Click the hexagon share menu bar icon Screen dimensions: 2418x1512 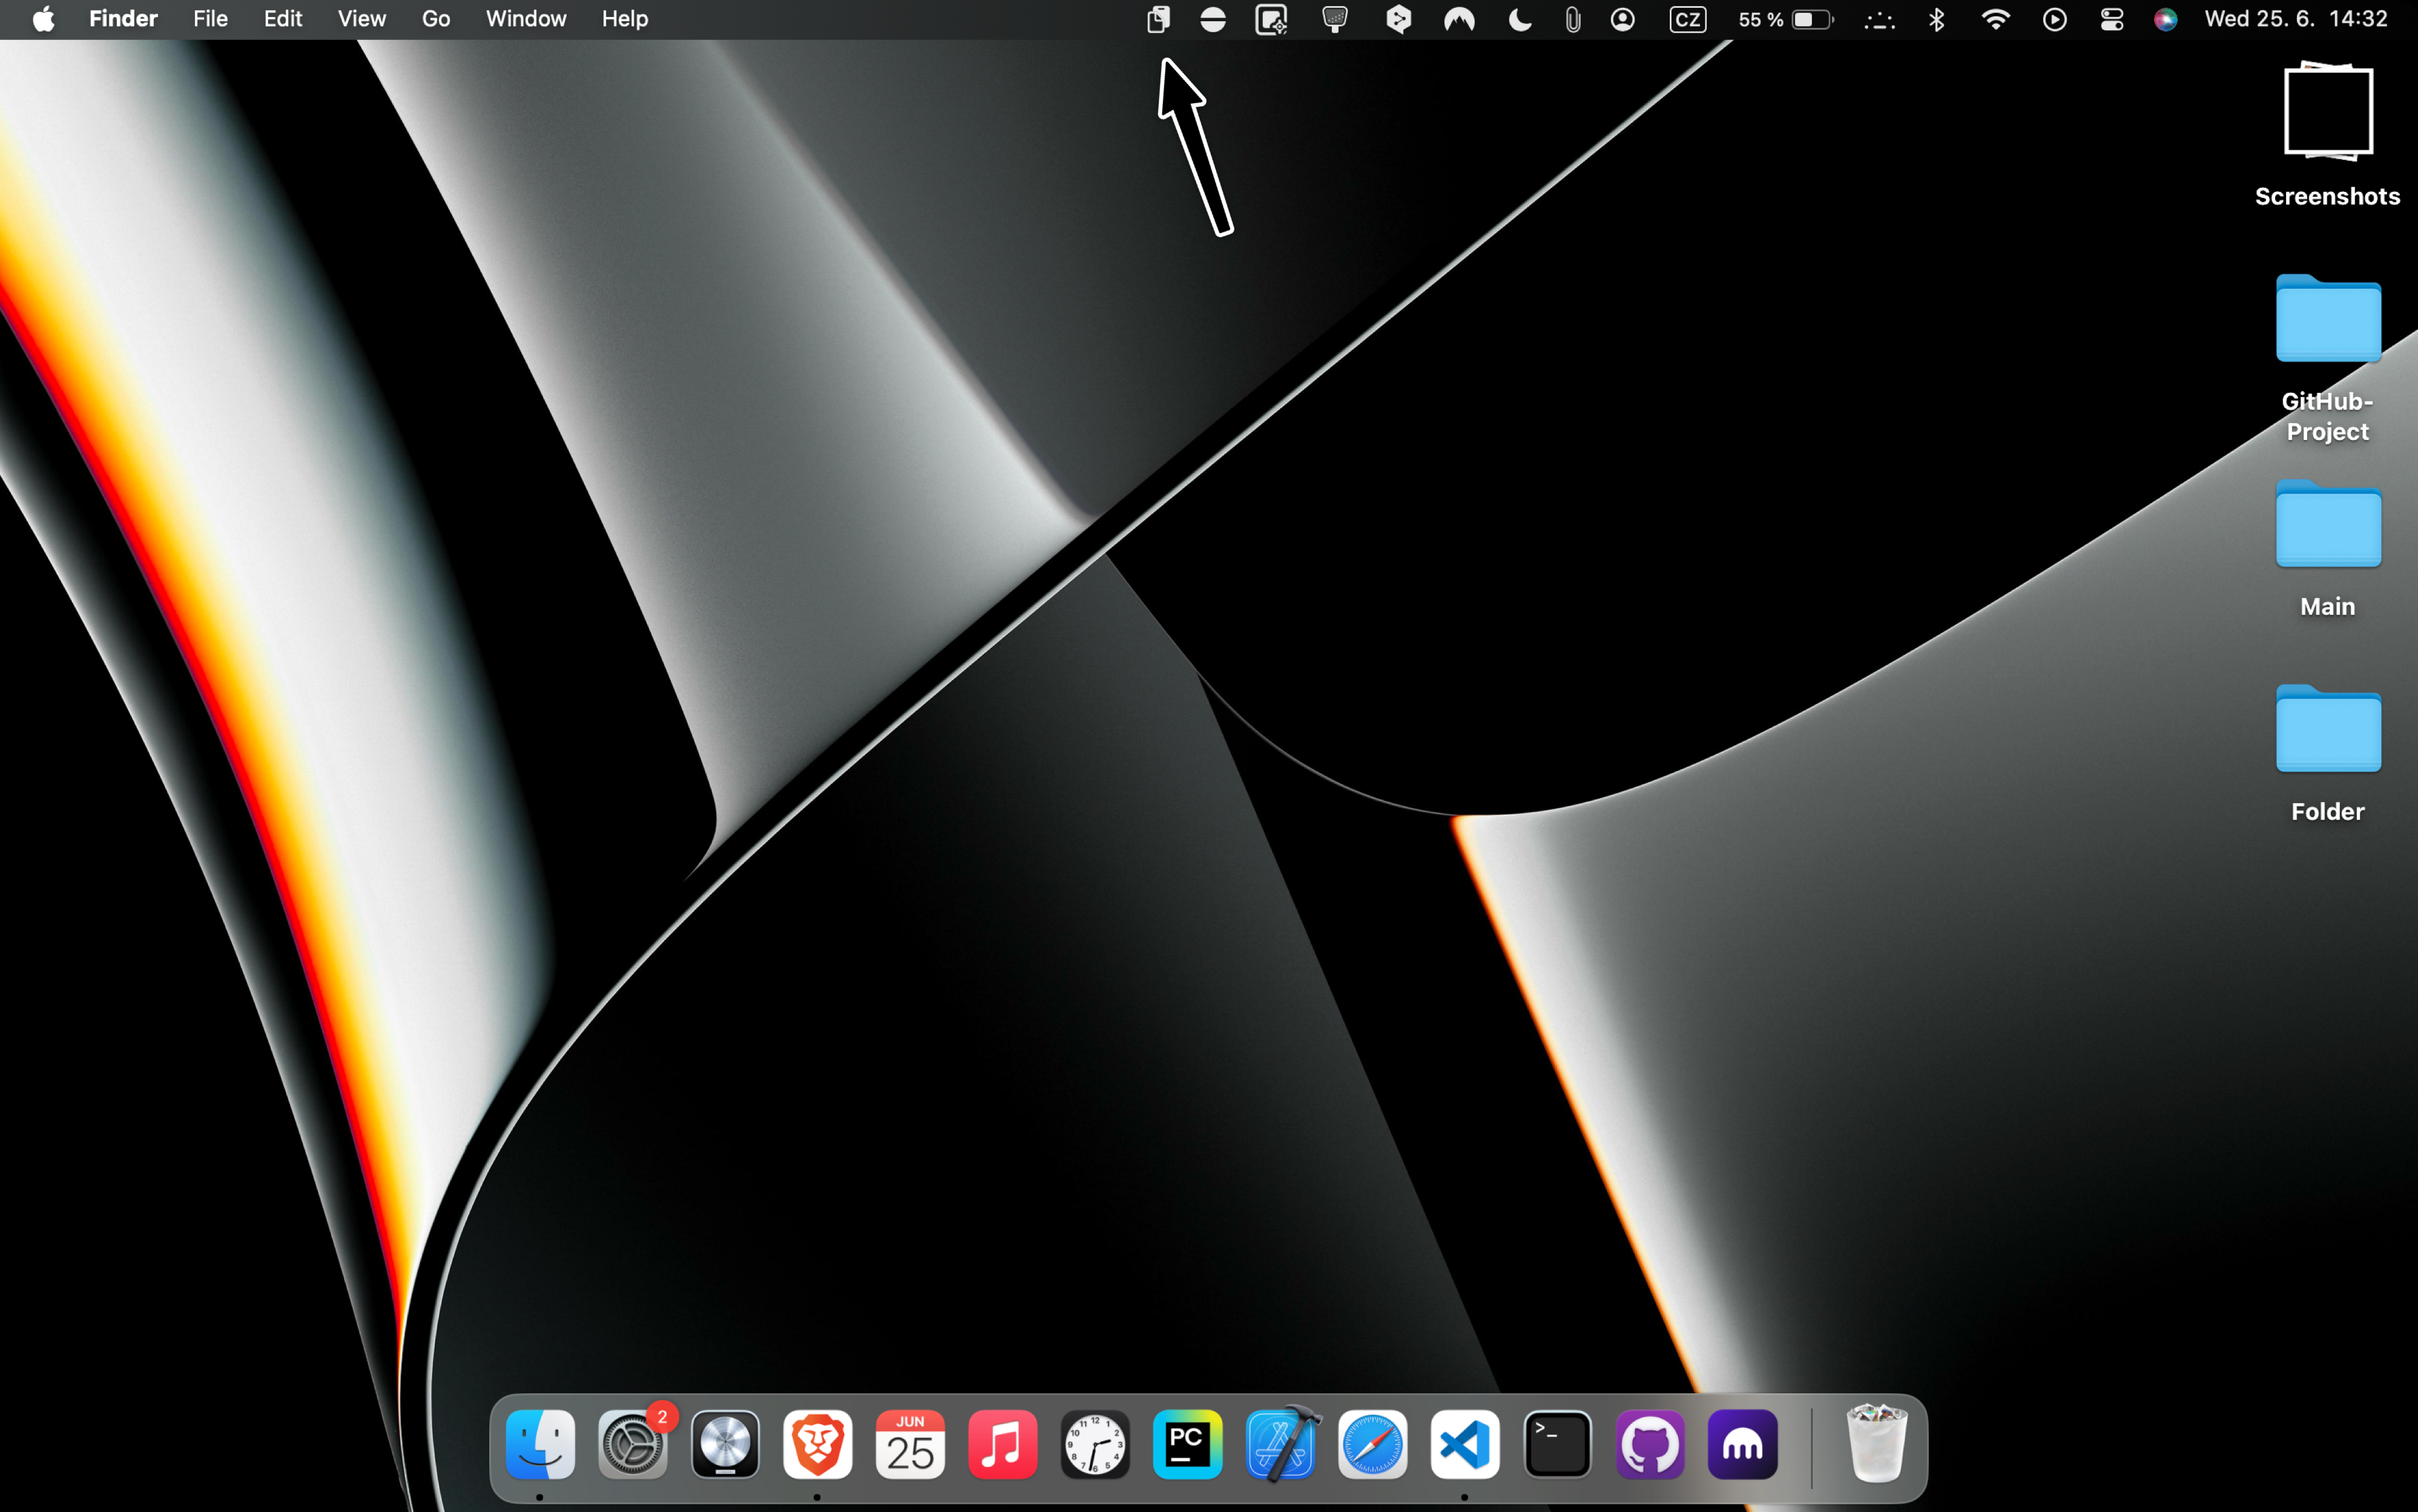1398,19
